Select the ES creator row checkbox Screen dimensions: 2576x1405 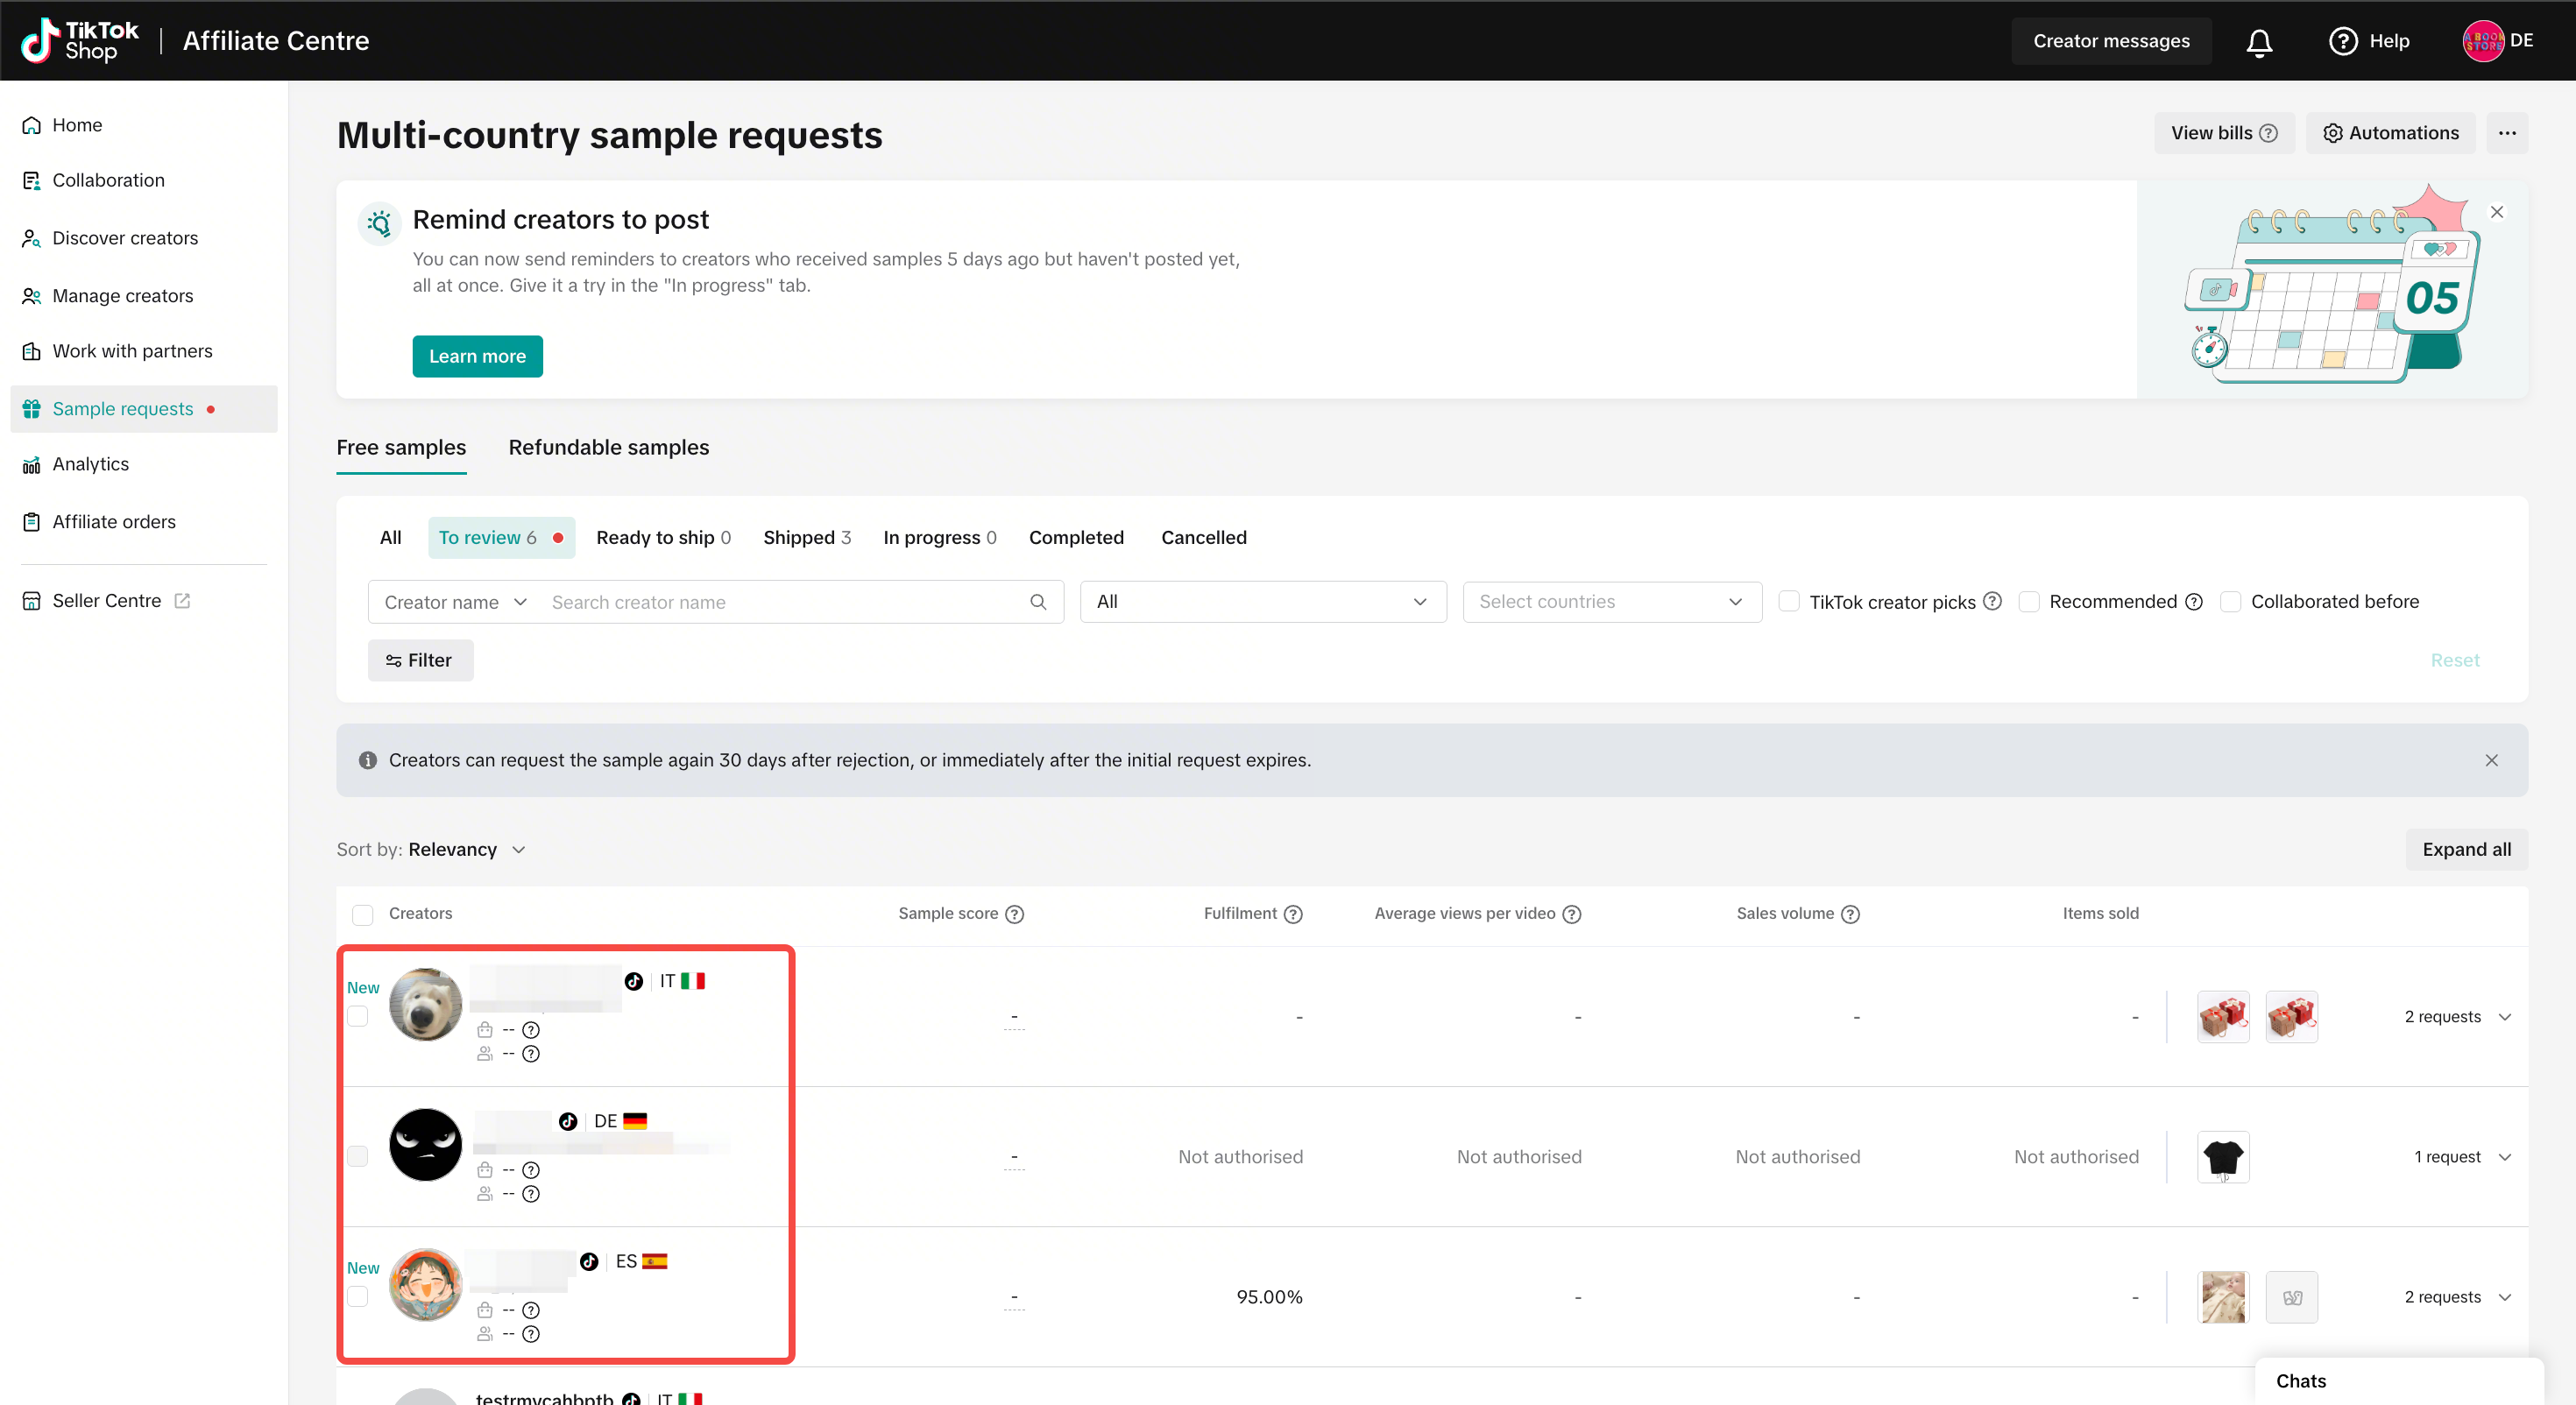(357, 1296)
